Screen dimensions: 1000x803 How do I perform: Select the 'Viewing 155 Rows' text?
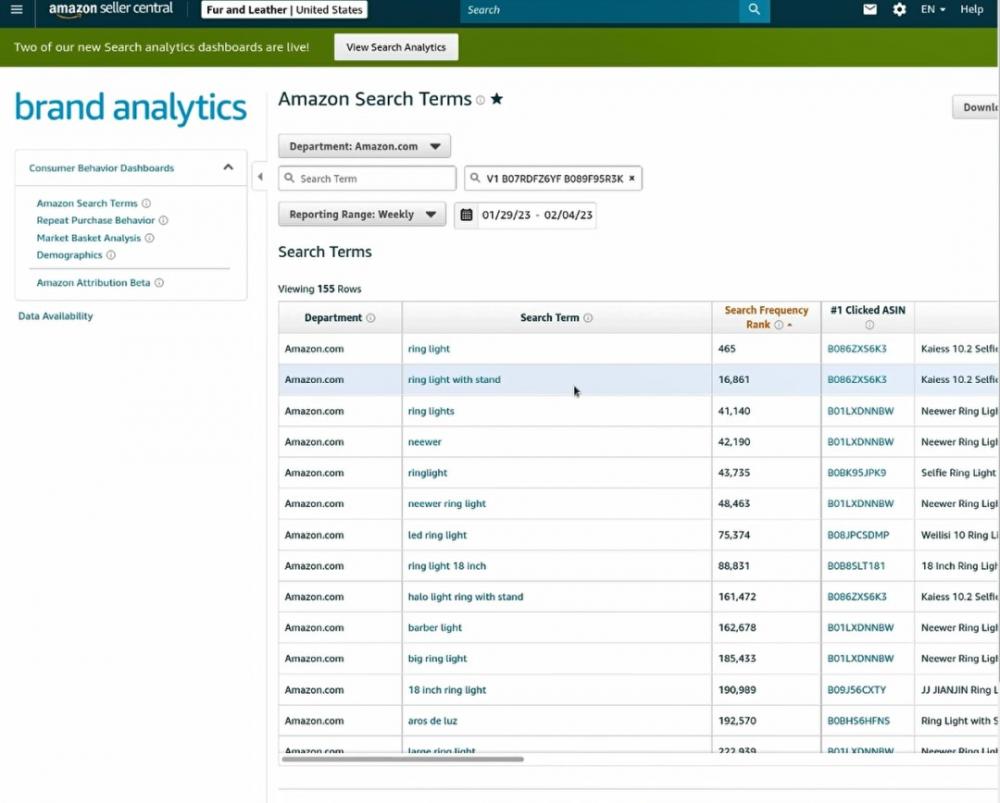[320, 289]
